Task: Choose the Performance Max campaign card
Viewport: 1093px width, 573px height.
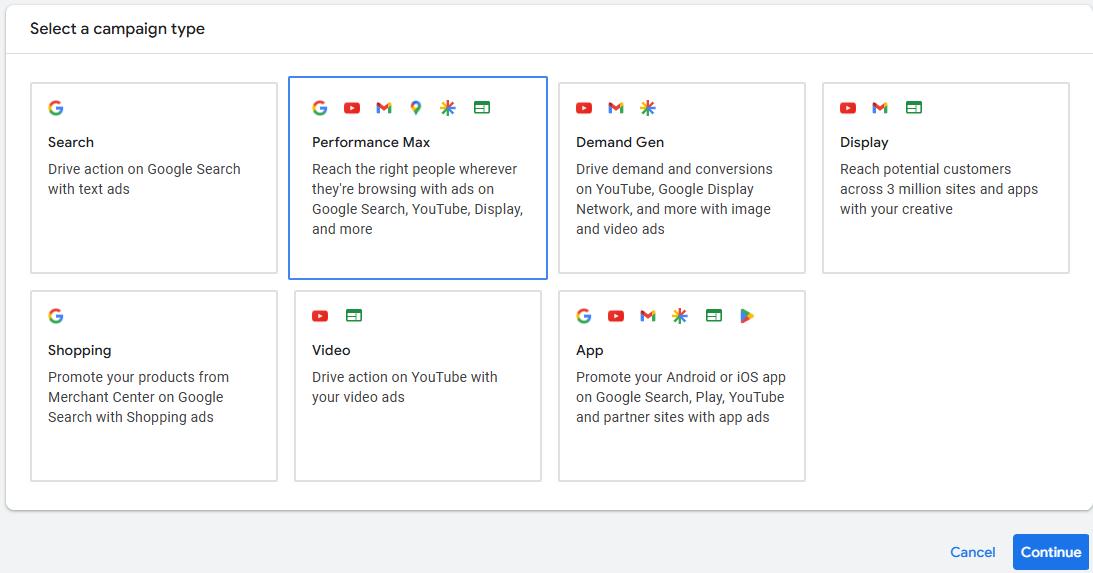Action: click(x=418, y=178)
